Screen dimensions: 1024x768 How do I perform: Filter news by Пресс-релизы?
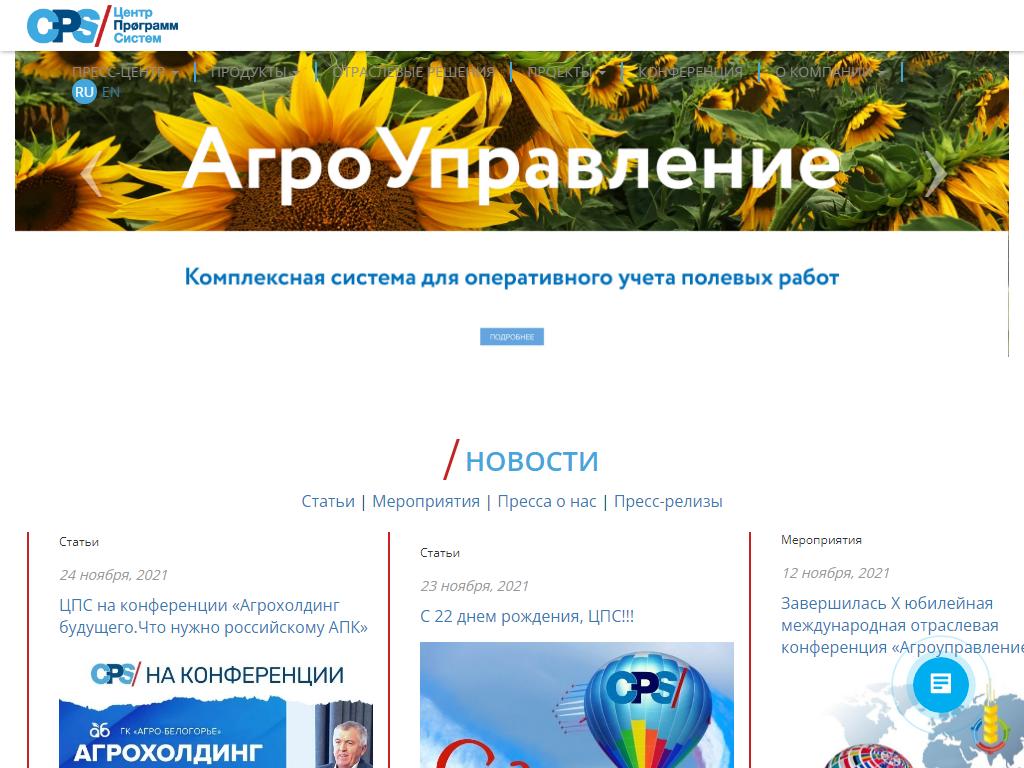668,501
